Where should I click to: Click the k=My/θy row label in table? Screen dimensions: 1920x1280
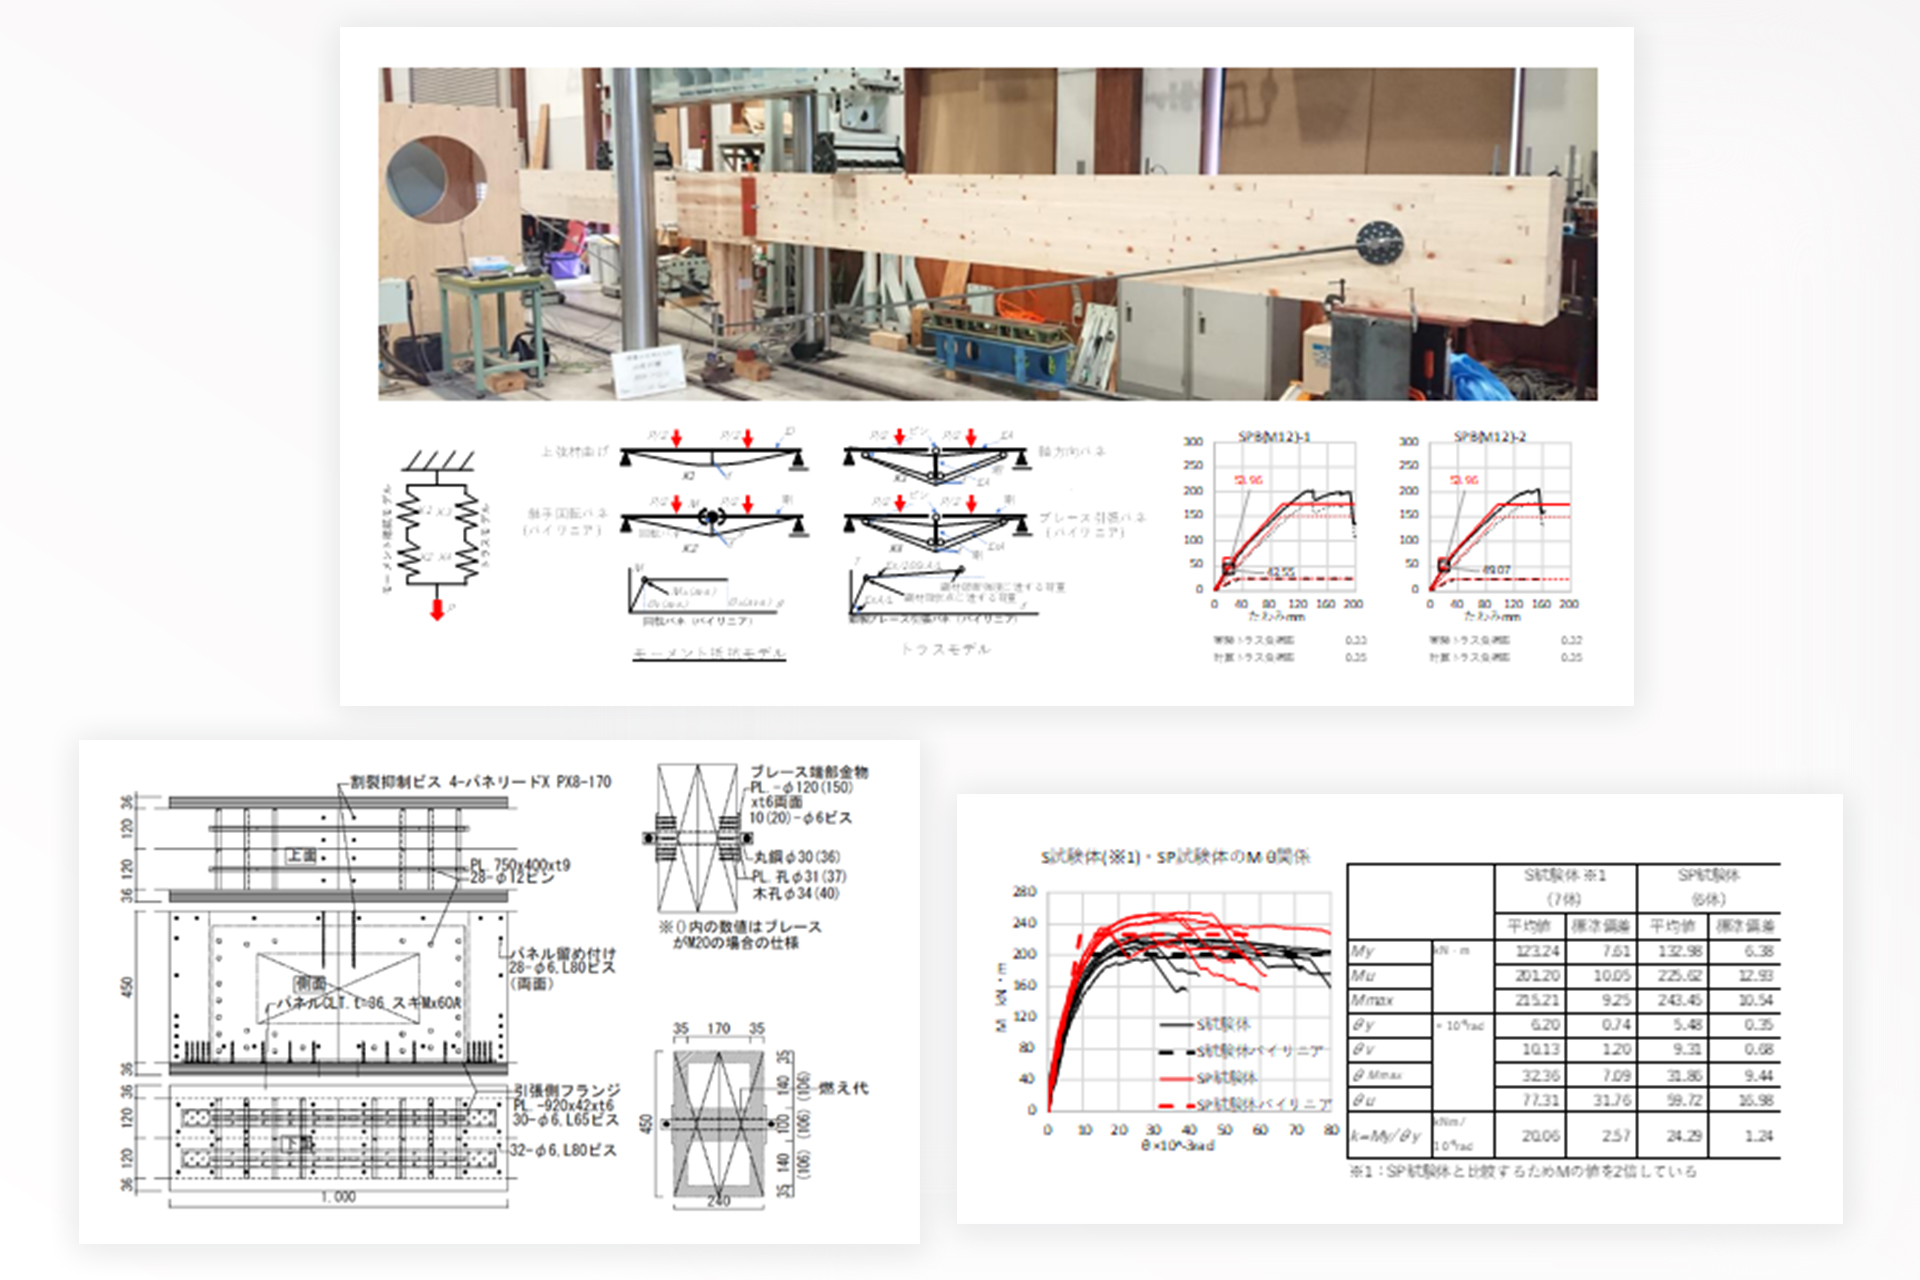point(1386,1136)
